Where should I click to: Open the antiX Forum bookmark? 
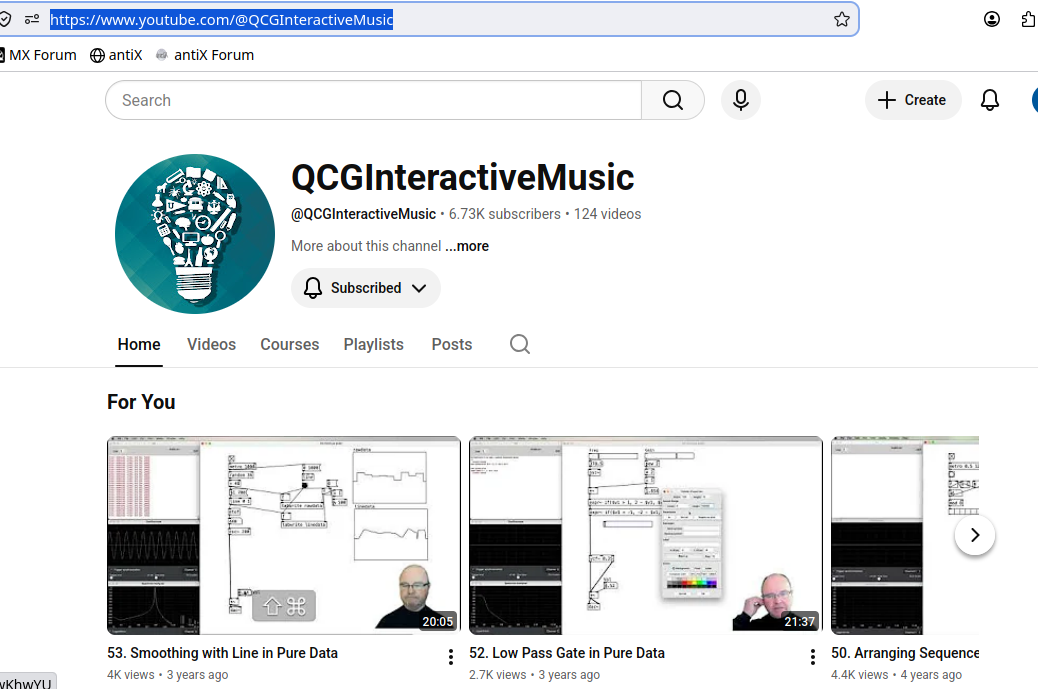(x=205, y=55)
